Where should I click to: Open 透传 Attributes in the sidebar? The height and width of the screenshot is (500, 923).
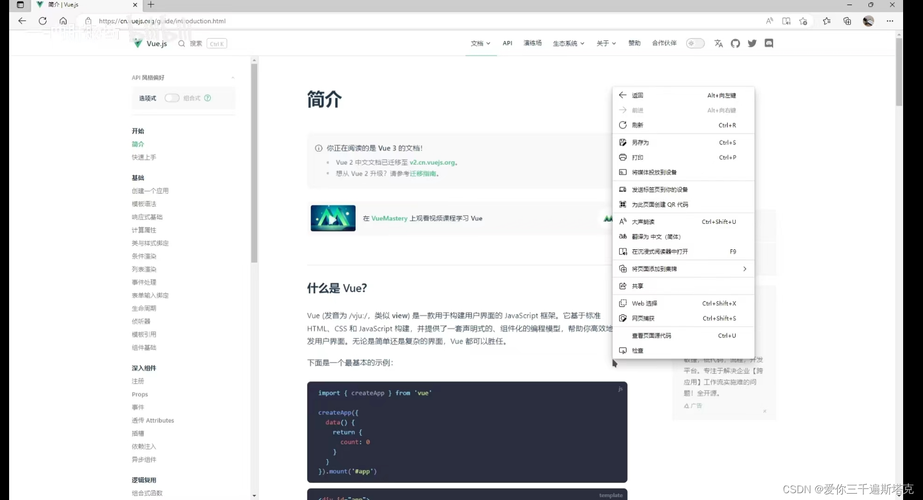pyautogui.click(x=153, y=420)
